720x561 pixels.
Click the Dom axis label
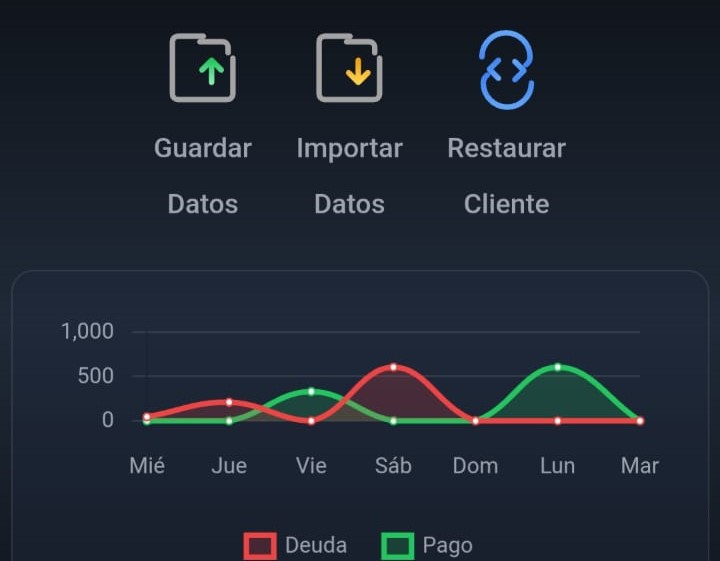pyautogui.click(x=475, y=466)
